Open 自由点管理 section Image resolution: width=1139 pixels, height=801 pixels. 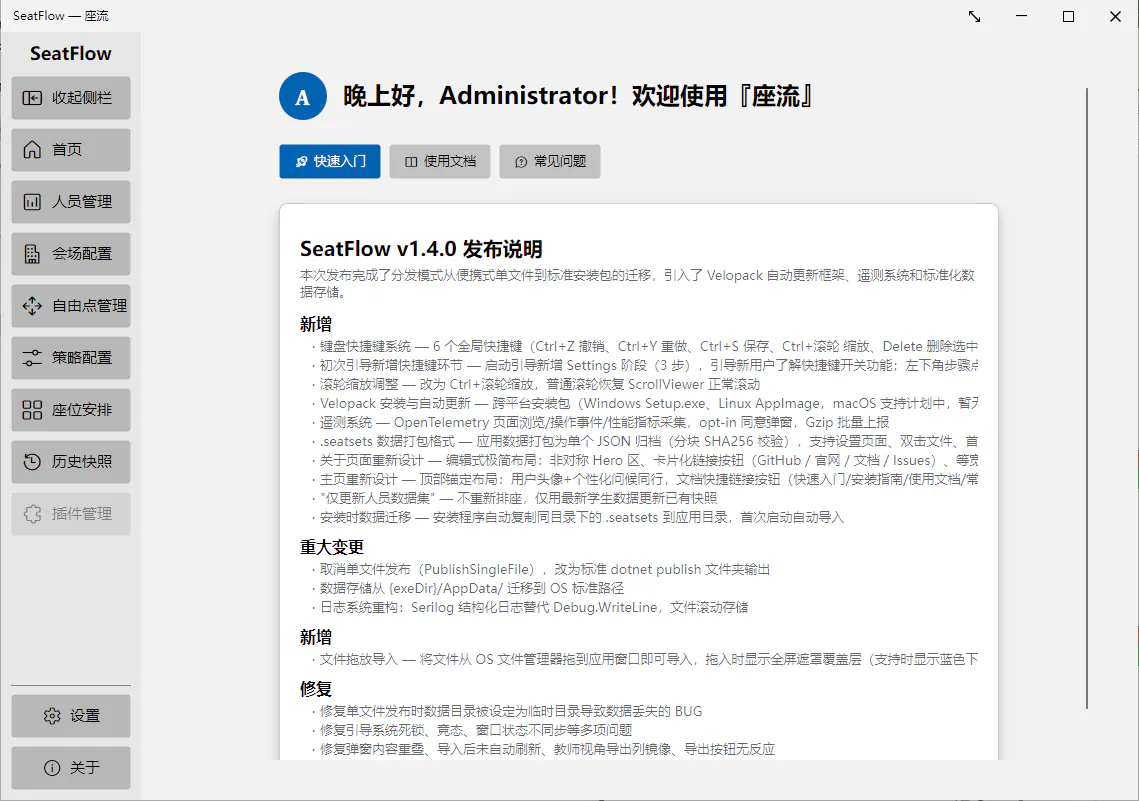tap(71, 306)
